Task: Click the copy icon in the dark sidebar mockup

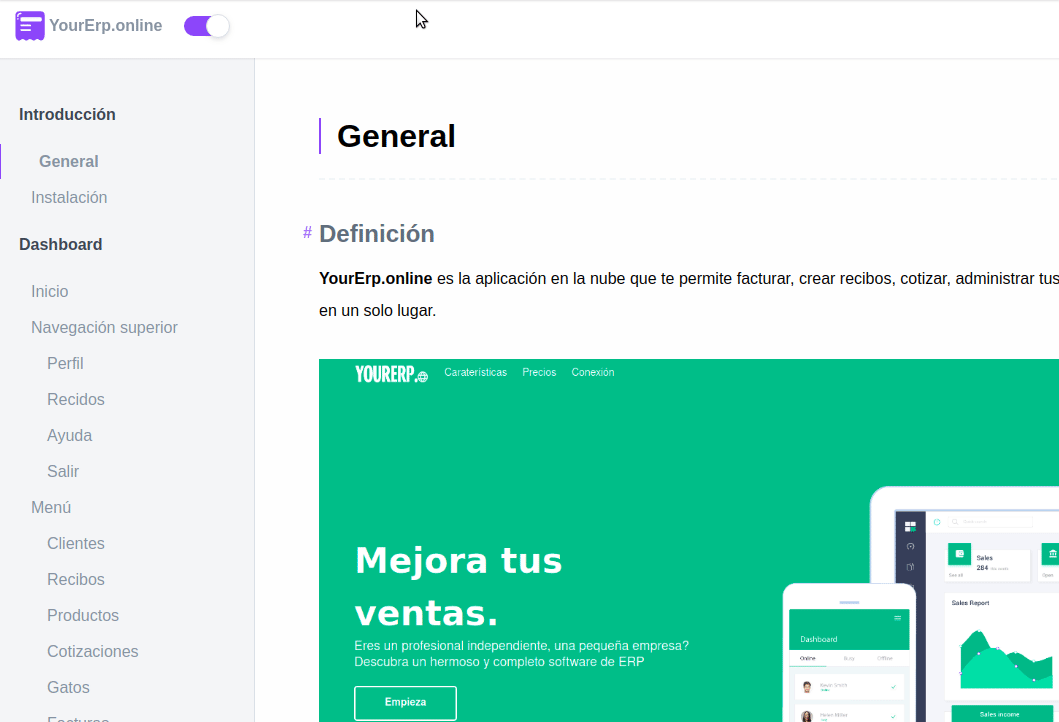Action: [x=910, y=567]
